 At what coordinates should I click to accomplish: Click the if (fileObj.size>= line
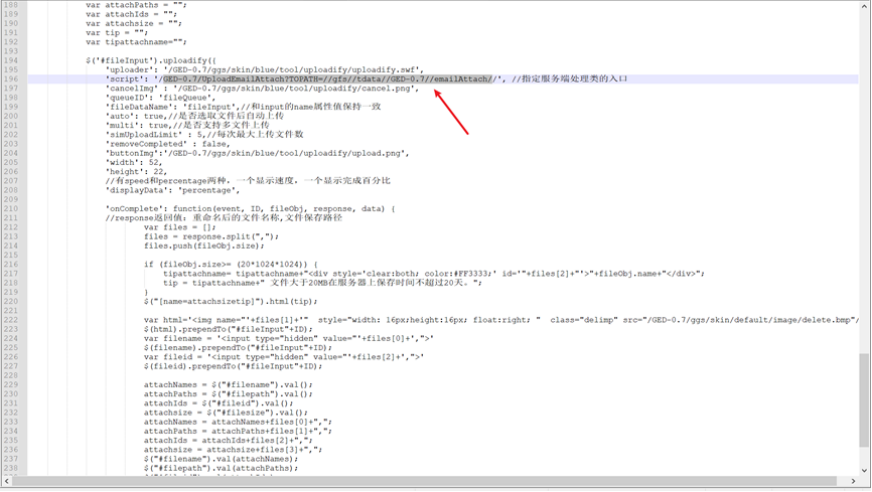(231, 264)
